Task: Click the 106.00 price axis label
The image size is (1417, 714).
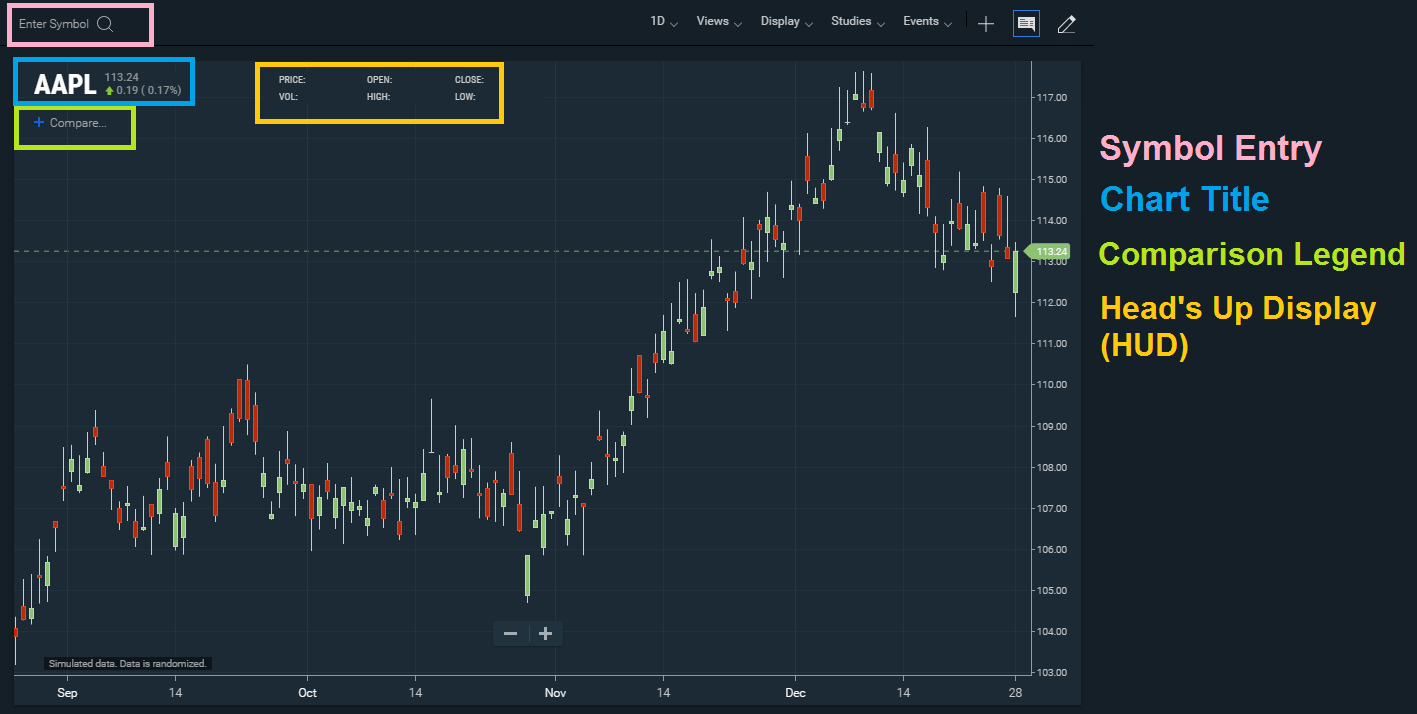Action: coord(1052,549)
